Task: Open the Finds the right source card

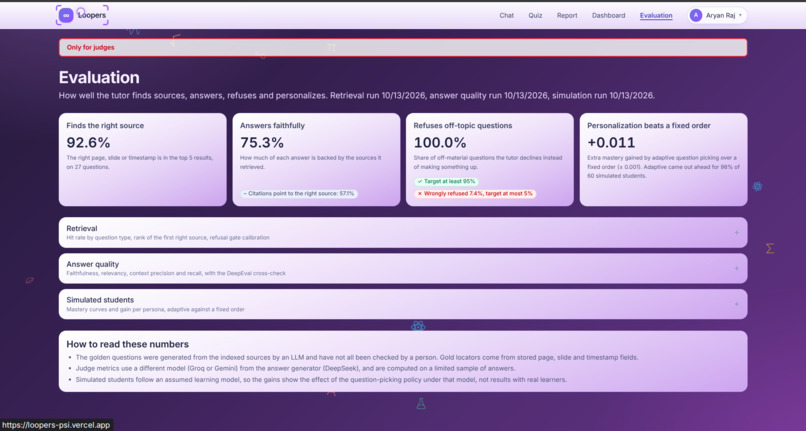Action: pos(142,159)
